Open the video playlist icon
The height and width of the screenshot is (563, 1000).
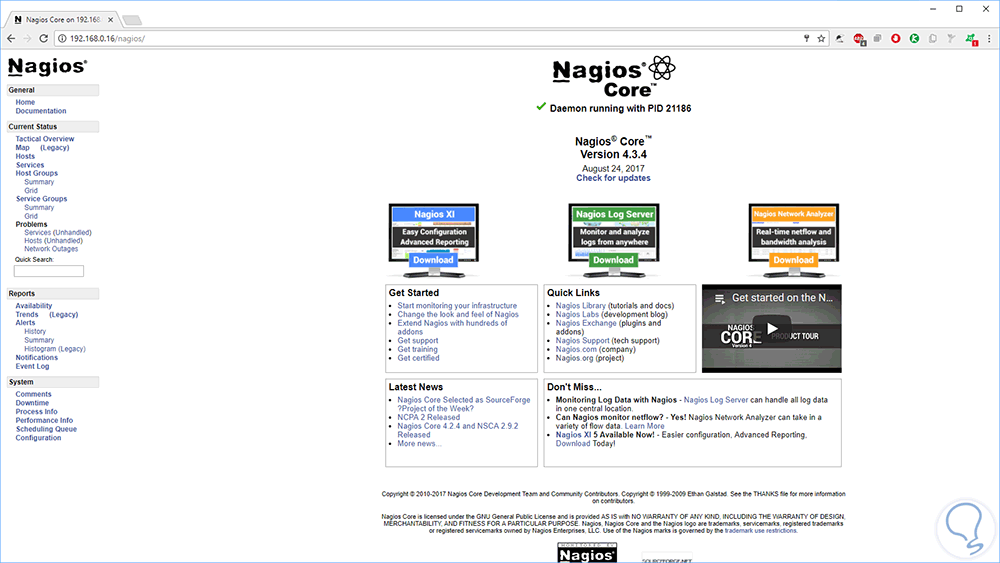click(x=719, y=298)
